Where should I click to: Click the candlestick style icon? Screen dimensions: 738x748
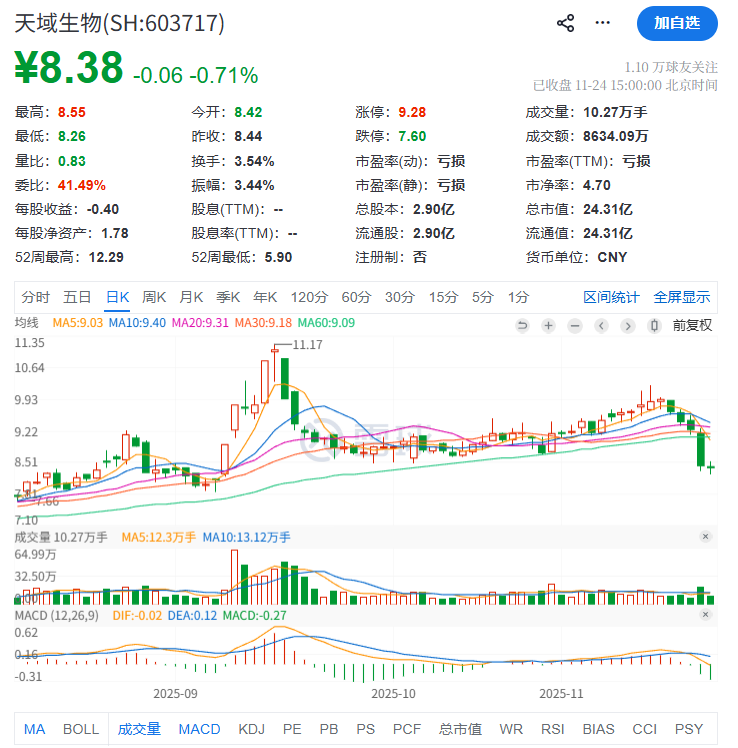click(x=654, y=326)
